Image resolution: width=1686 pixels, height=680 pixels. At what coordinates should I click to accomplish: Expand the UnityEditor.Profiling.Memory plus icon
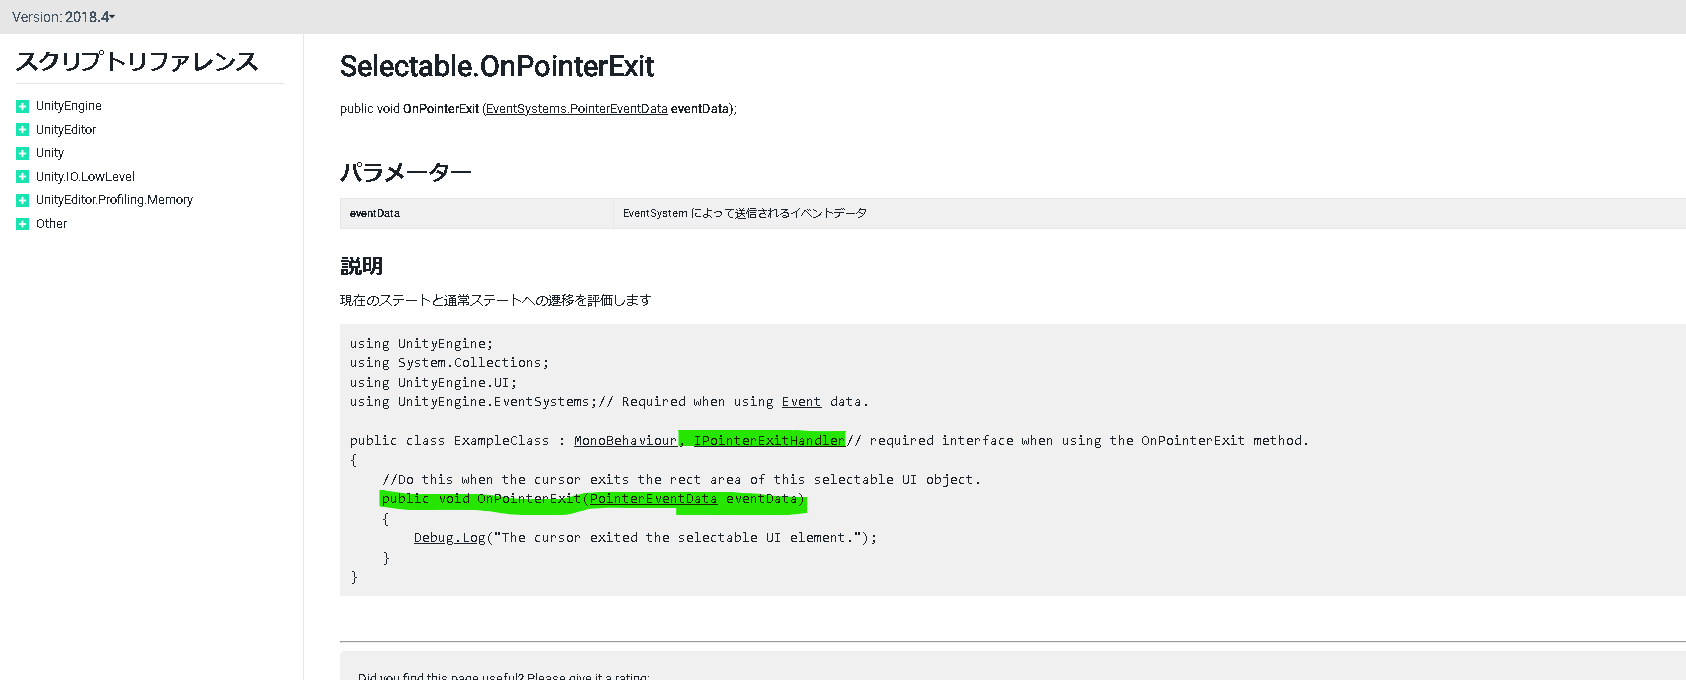tap(22, 200)
